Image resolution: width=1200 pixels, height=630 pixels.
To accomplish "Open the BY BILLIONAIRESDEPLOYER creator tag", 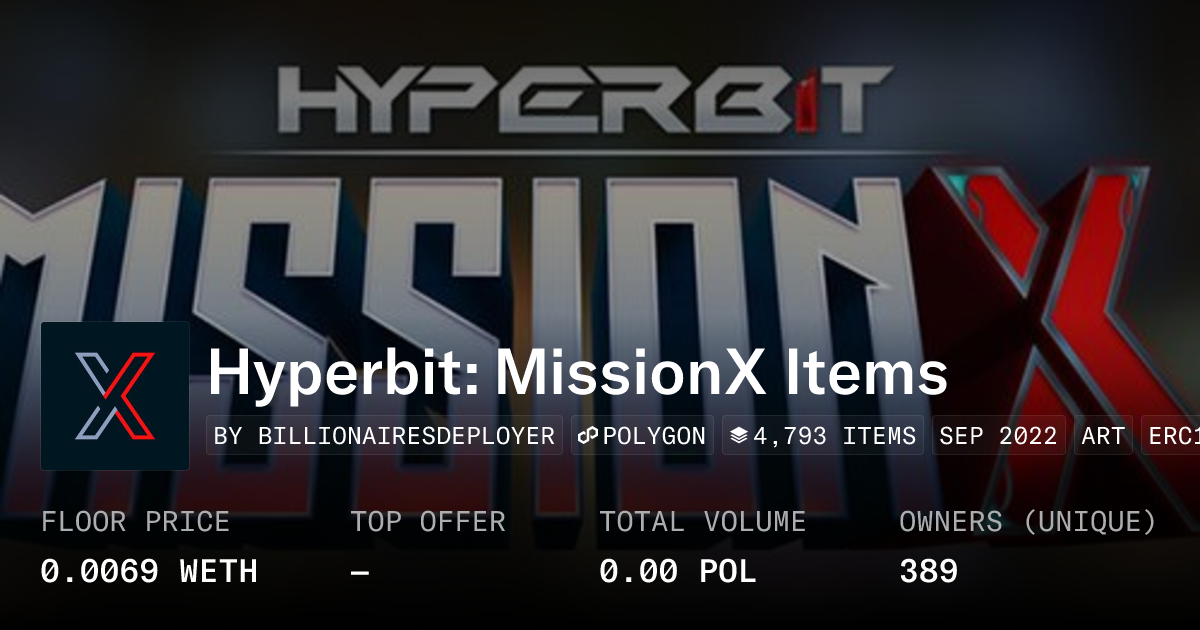I will point(386,436).
